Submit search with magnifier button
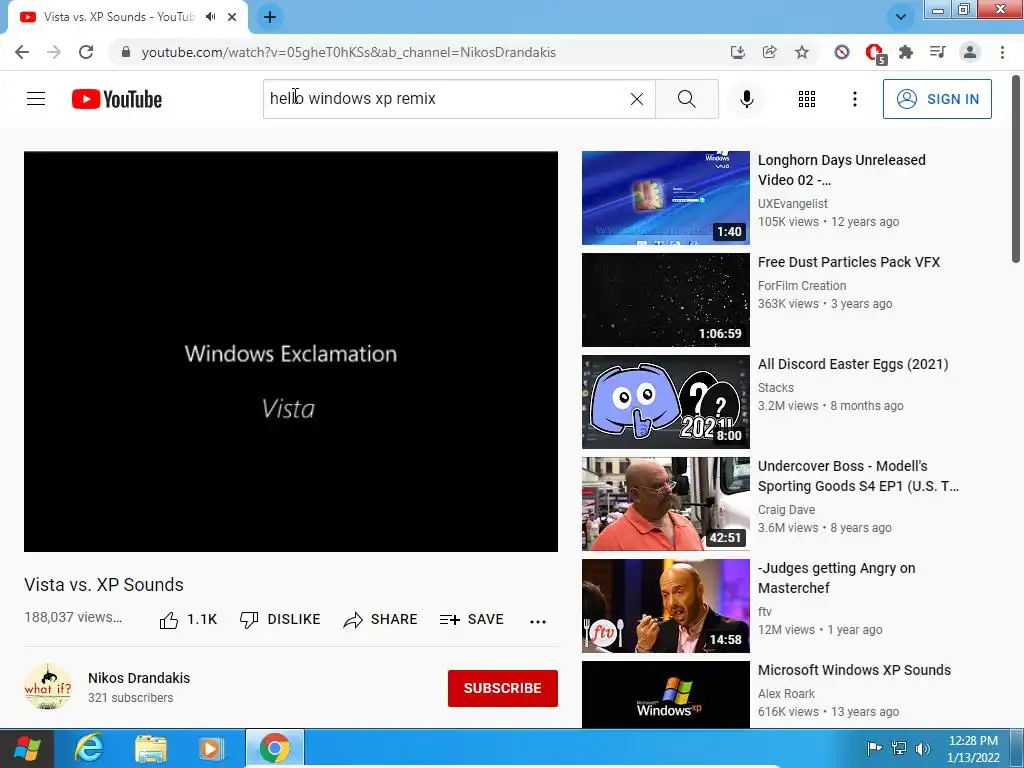This screenshot has width=1024, height=768. [686, 99]
